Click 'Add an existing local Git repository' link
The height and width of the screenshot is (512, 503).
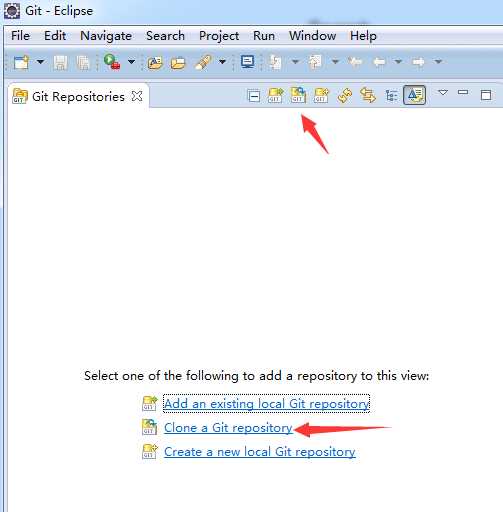click(267, 404)
